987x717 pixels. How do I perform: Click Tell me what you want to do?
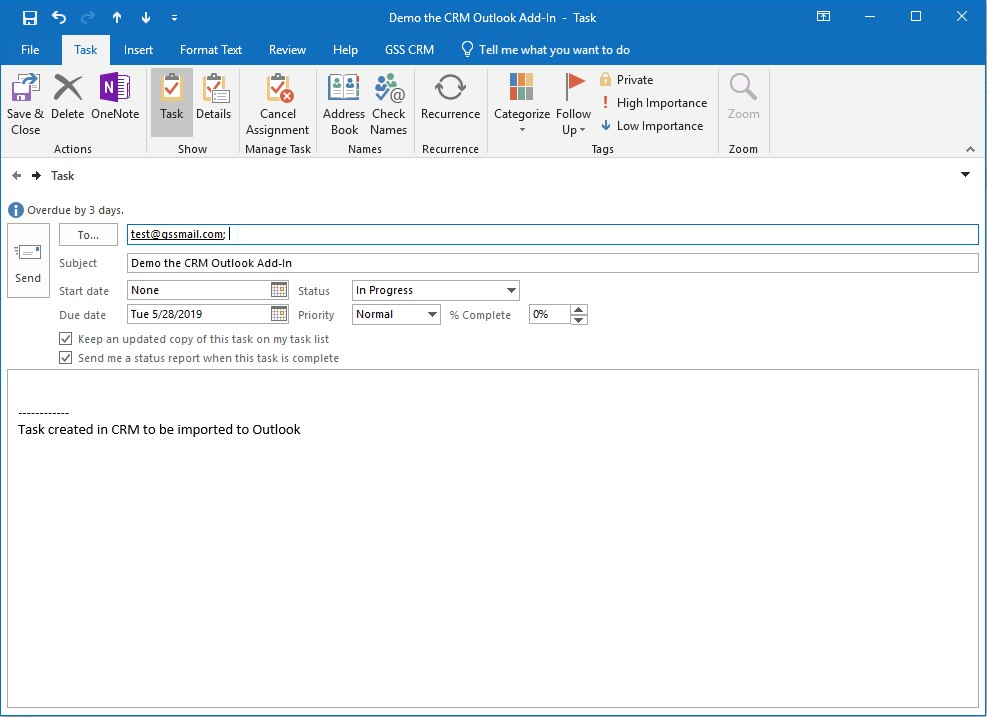point(546,50)
